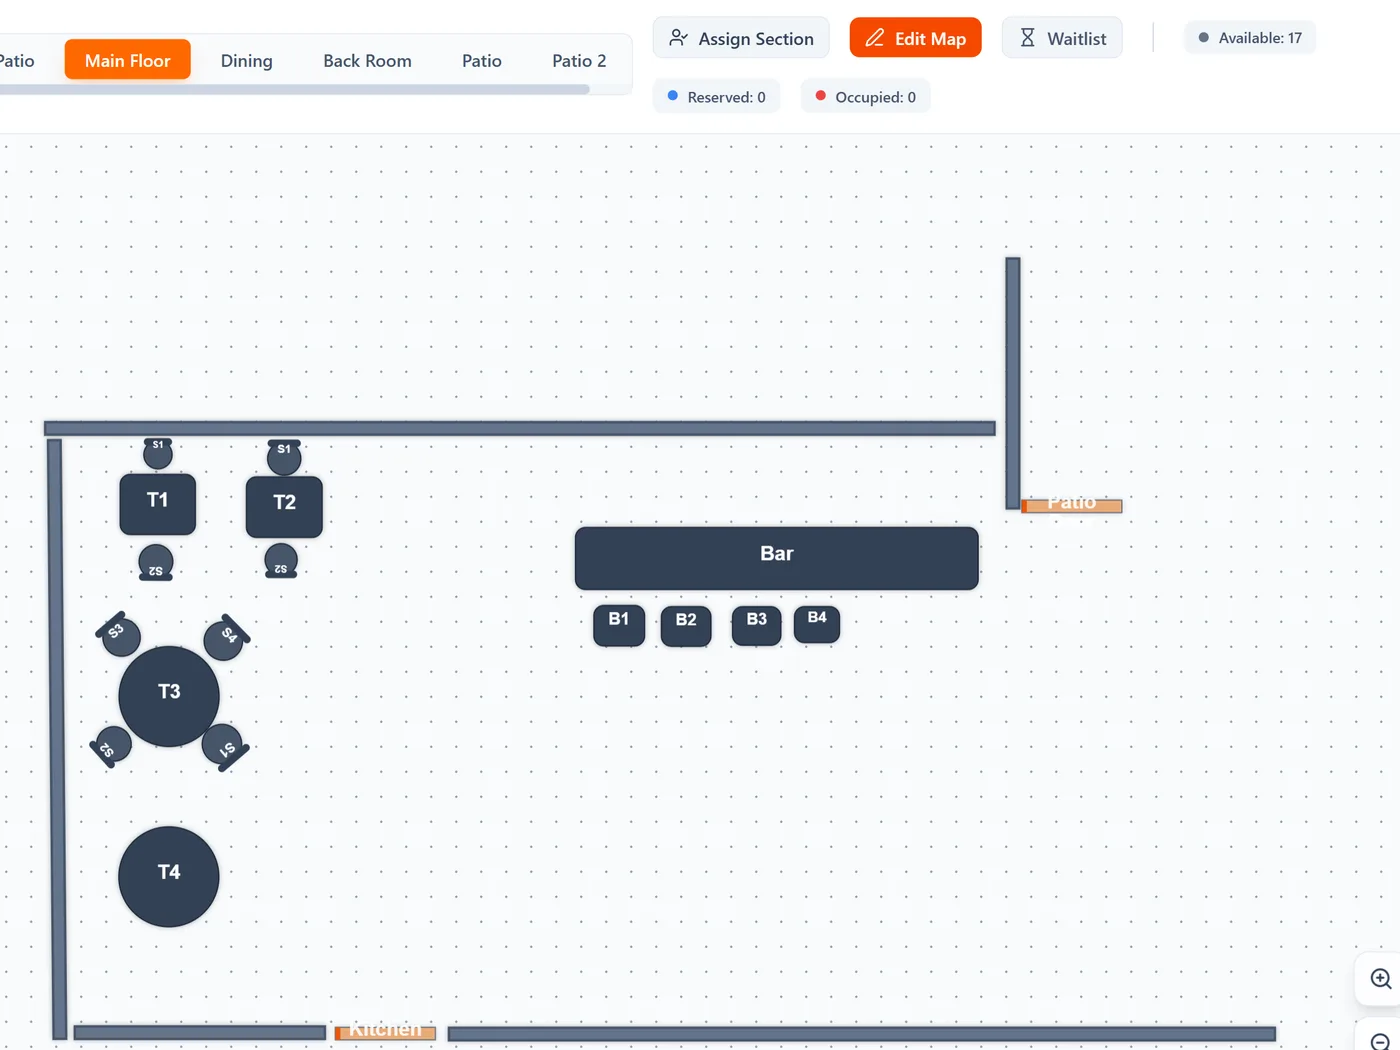Select bar stool B3
Screen dimensions: 1400x1050
[756, 625]
